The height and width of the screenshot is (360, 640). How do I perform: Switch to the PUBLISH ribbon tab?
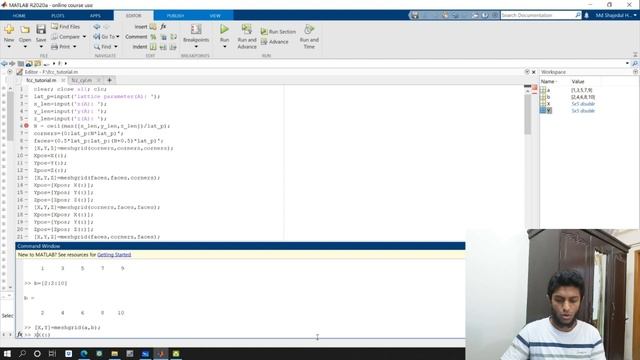175,16
